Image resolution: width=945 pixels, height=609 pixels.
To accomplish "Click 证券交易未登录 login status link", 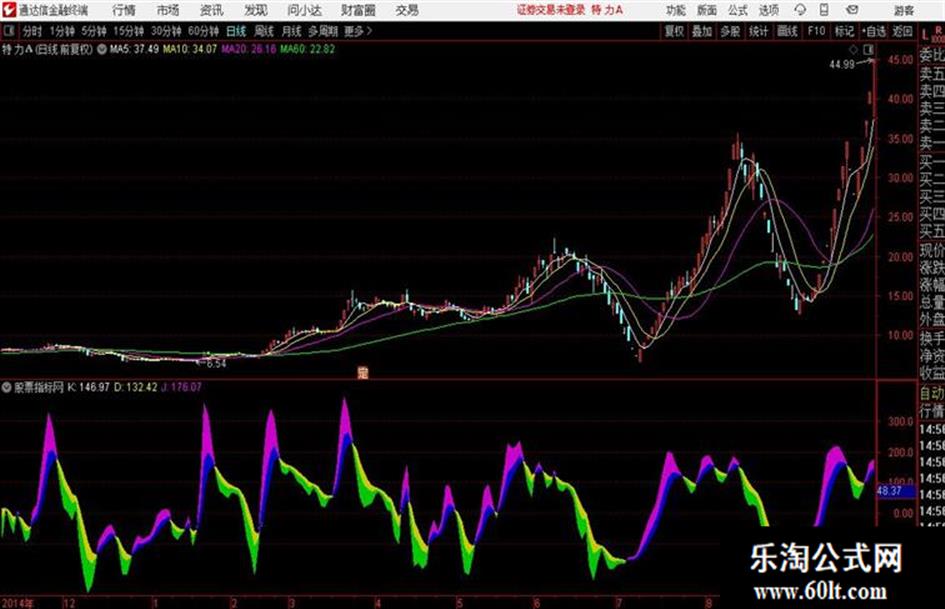I will click(x=551, y=10).
